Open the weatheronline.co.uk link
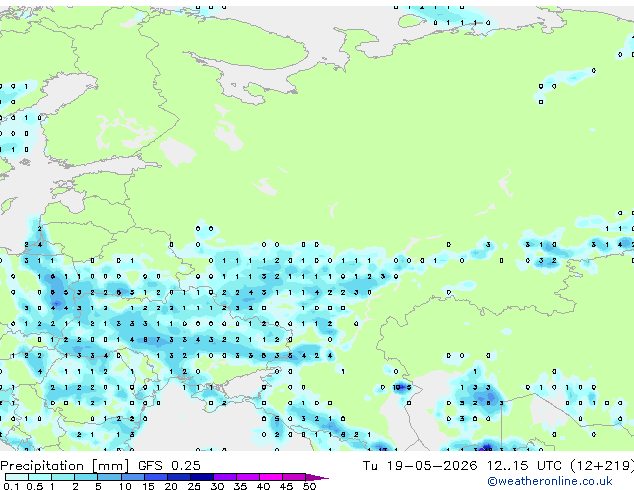The height and width of the screenshot is (490, 634). coord(550,481)
